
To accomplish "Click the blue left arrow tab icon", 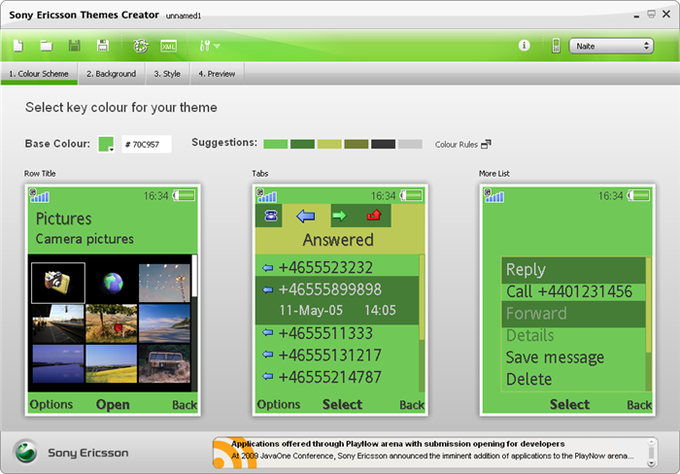I will click(306, 216).
